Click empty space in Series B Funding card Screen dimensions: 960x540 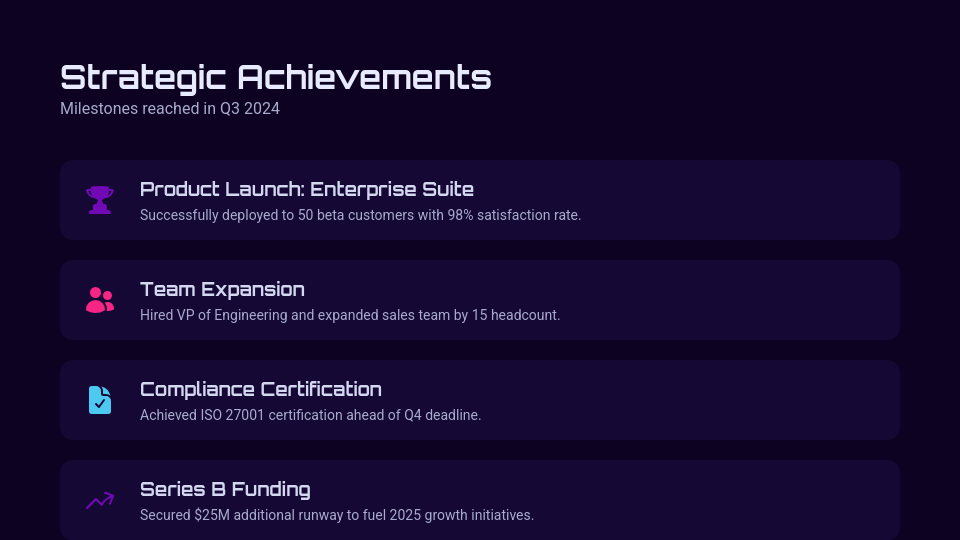click(750, 500)
